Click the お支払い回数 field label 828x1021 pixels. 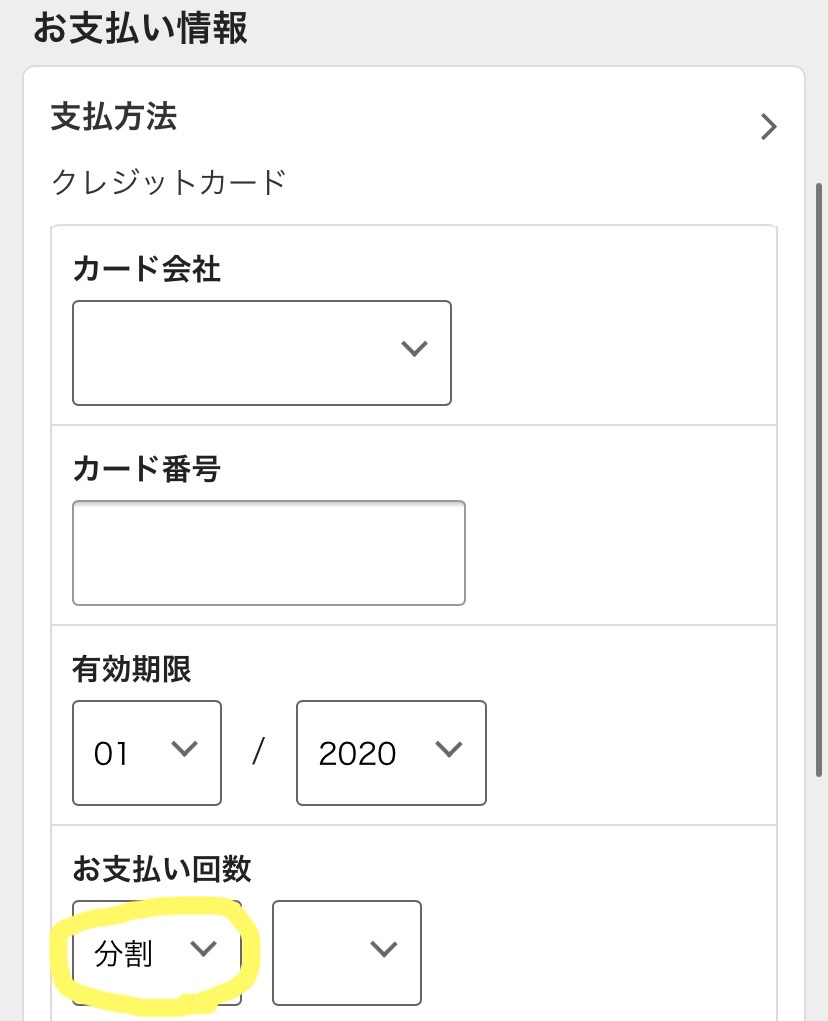tap(161, 869)
